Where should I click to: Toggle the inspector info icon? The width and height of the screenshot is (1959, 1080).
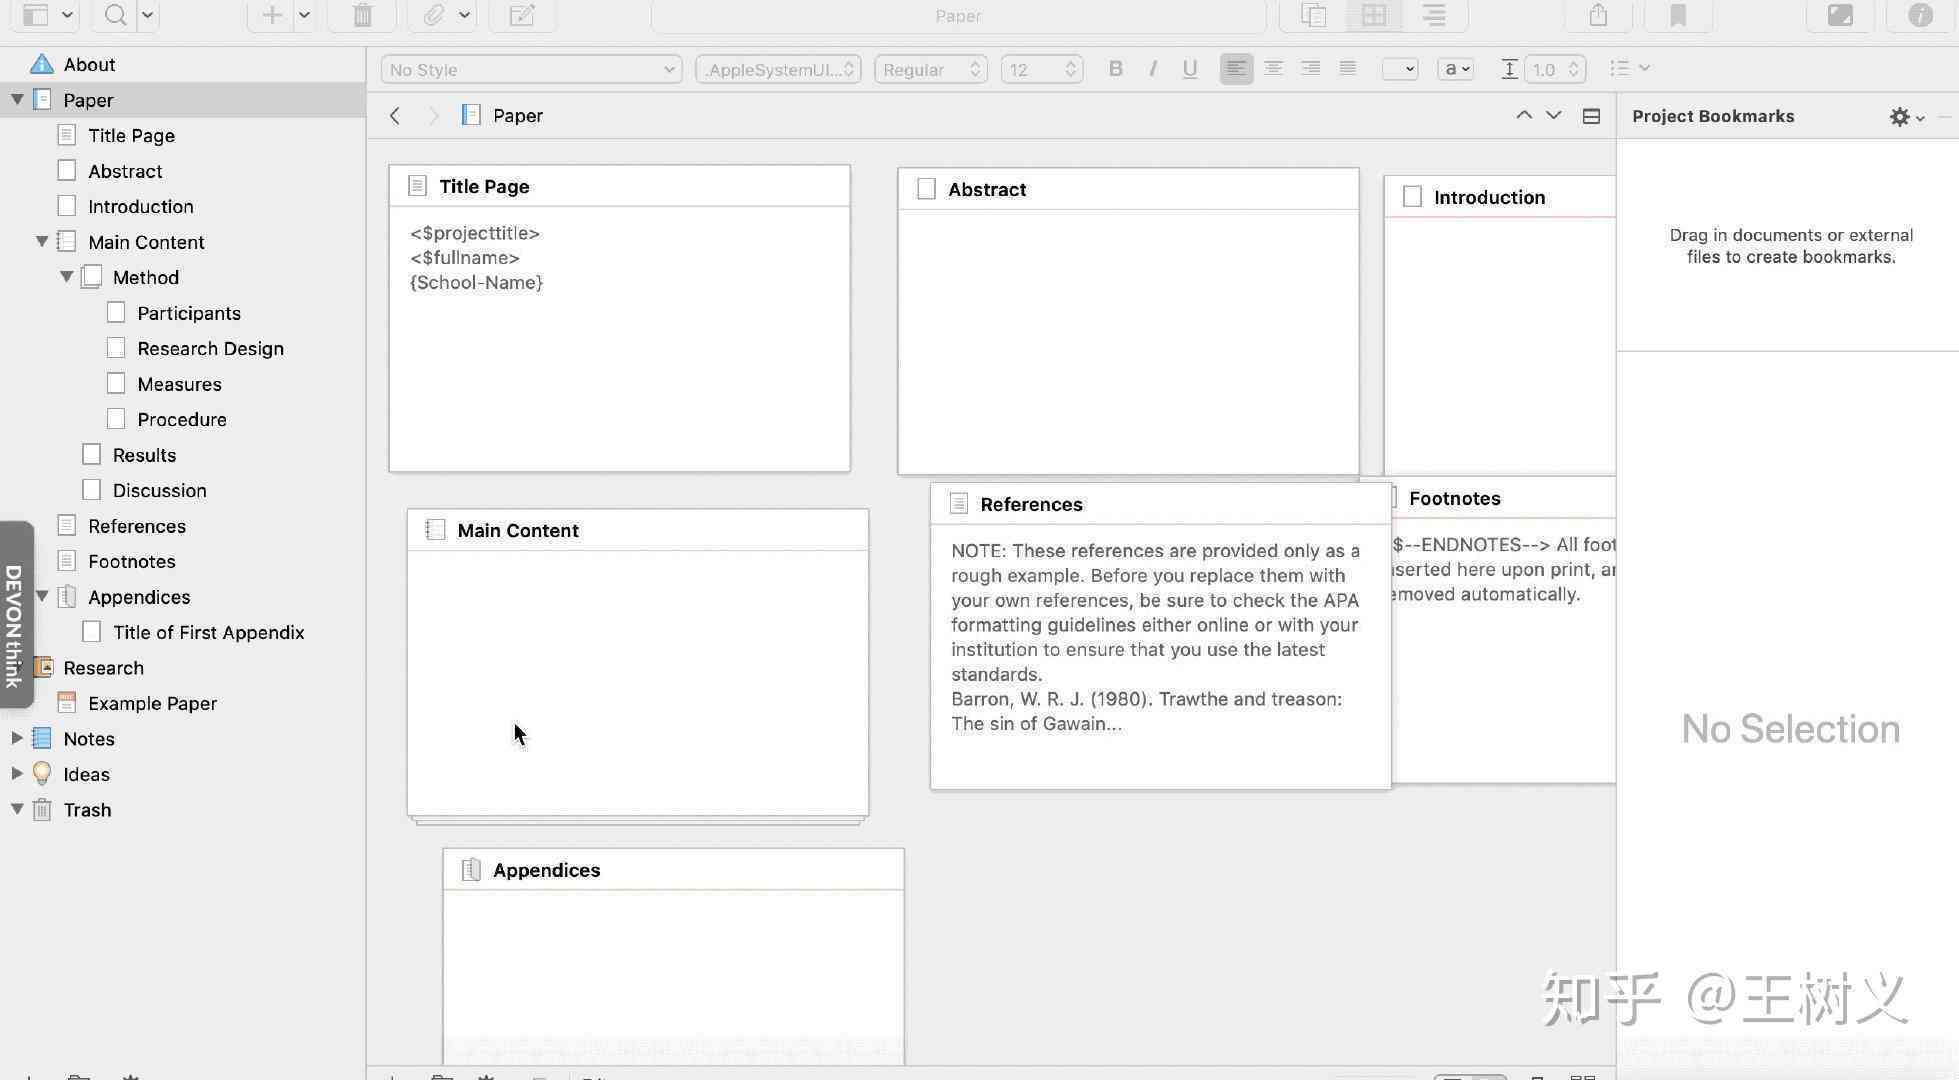coord(1920,15)
